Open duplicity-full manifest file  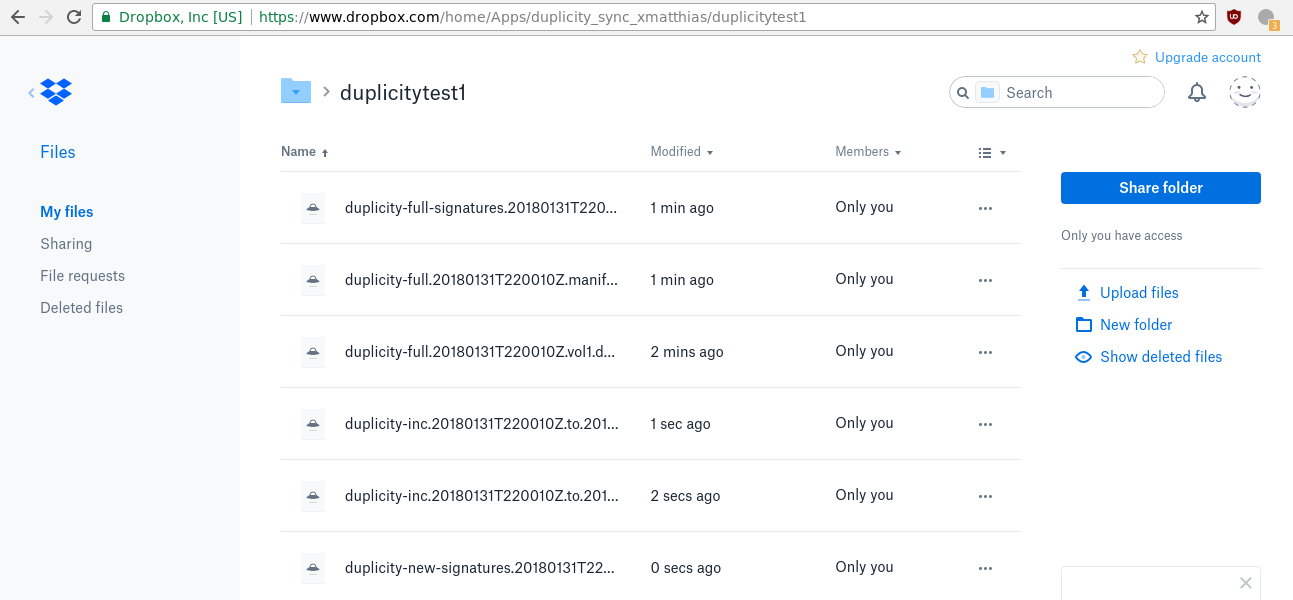(481, 280)
